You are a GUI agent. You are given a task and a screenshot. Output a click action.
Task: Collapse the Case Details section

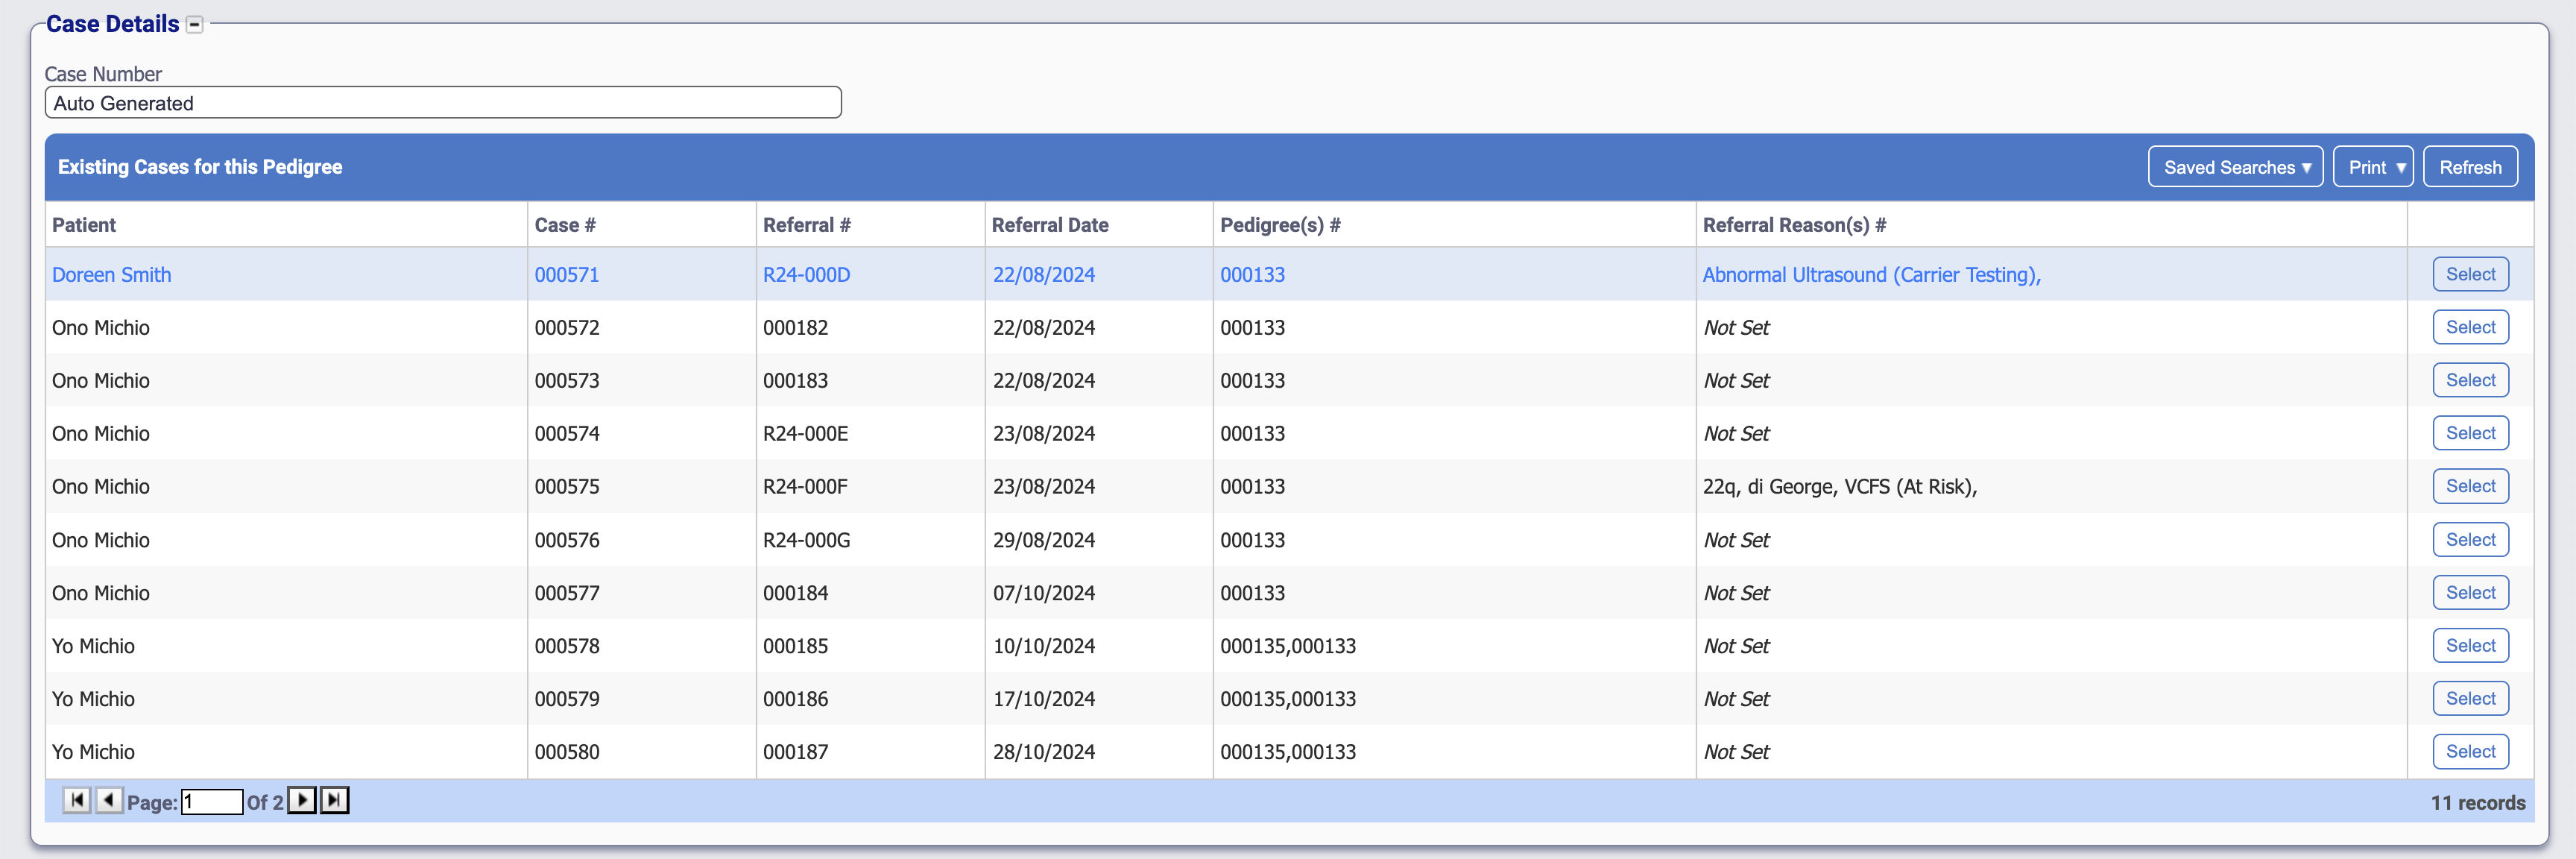pos(195,25)
